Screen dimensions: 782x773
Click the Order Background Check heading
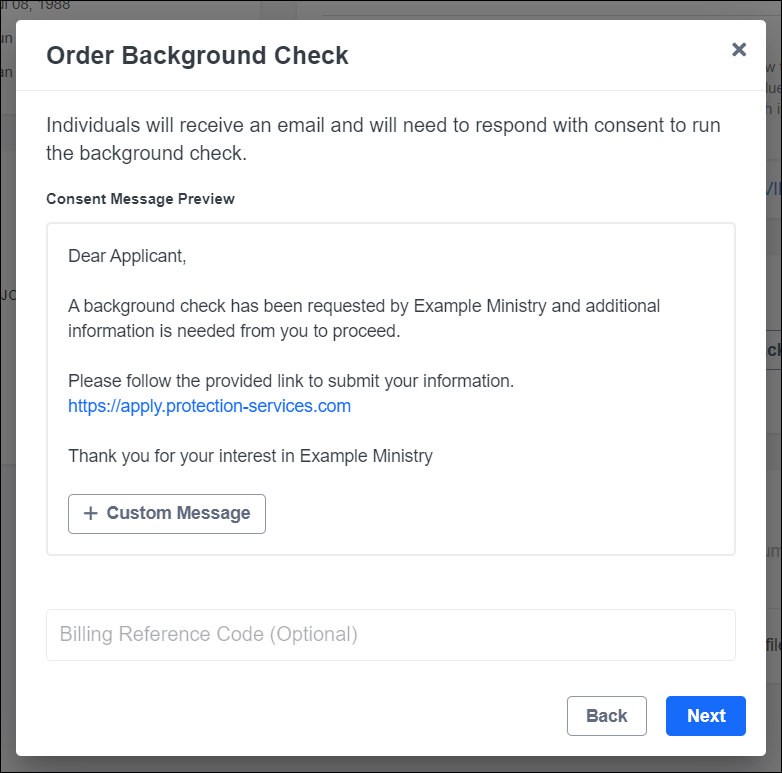(x=197, y=55)
